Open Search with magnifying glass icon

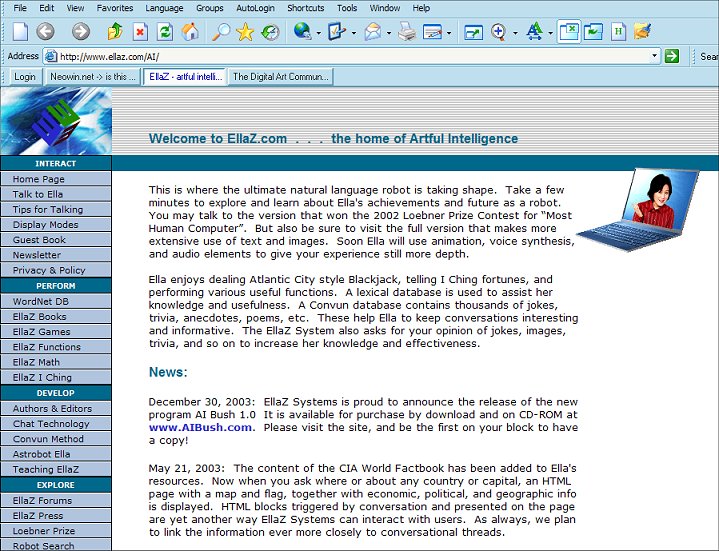tap(221, 32)
